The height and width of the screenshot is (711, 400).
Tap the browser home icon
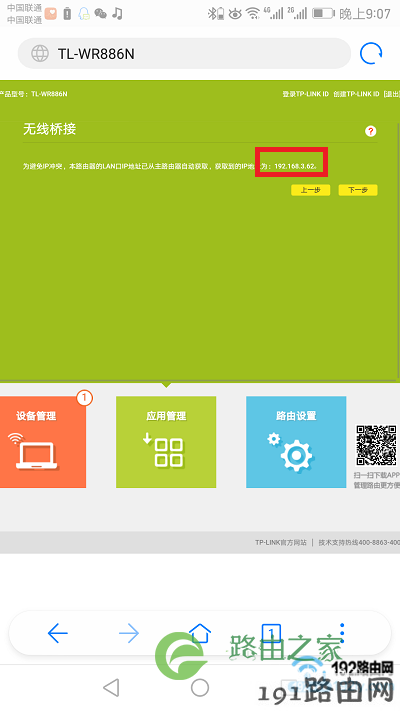point(200,632)
